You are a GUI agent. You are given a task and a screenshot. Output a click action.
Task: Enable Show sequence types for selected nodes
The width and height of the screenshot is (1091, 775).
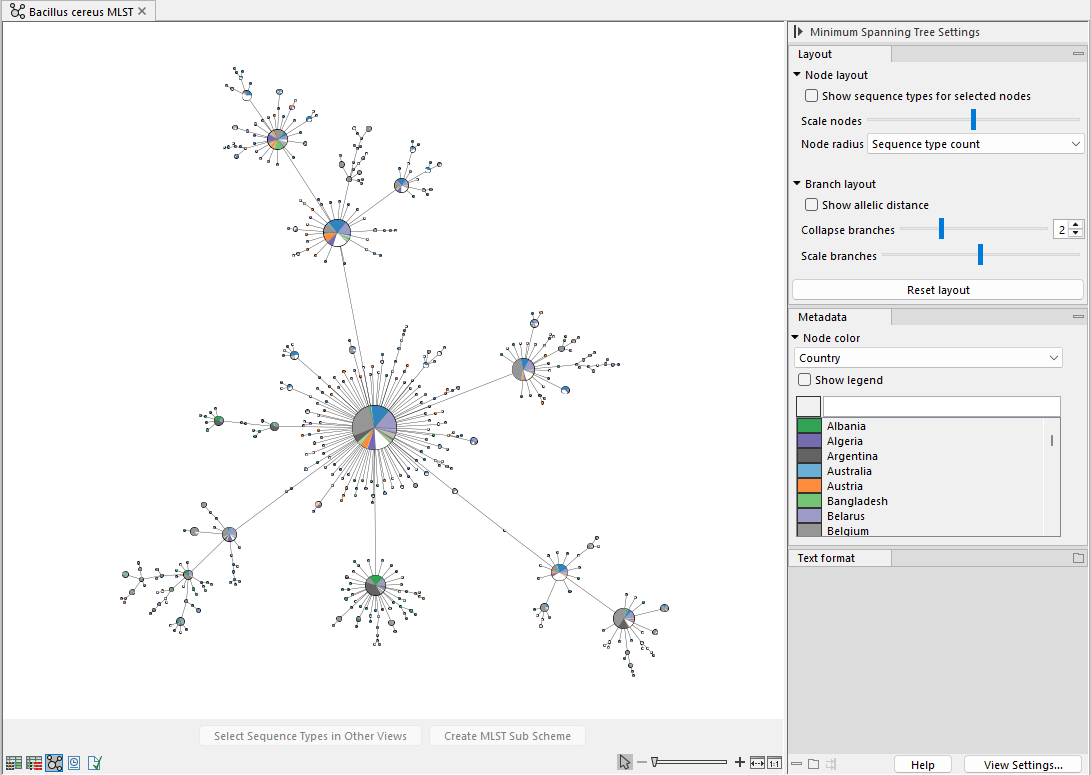coord(812,97)
